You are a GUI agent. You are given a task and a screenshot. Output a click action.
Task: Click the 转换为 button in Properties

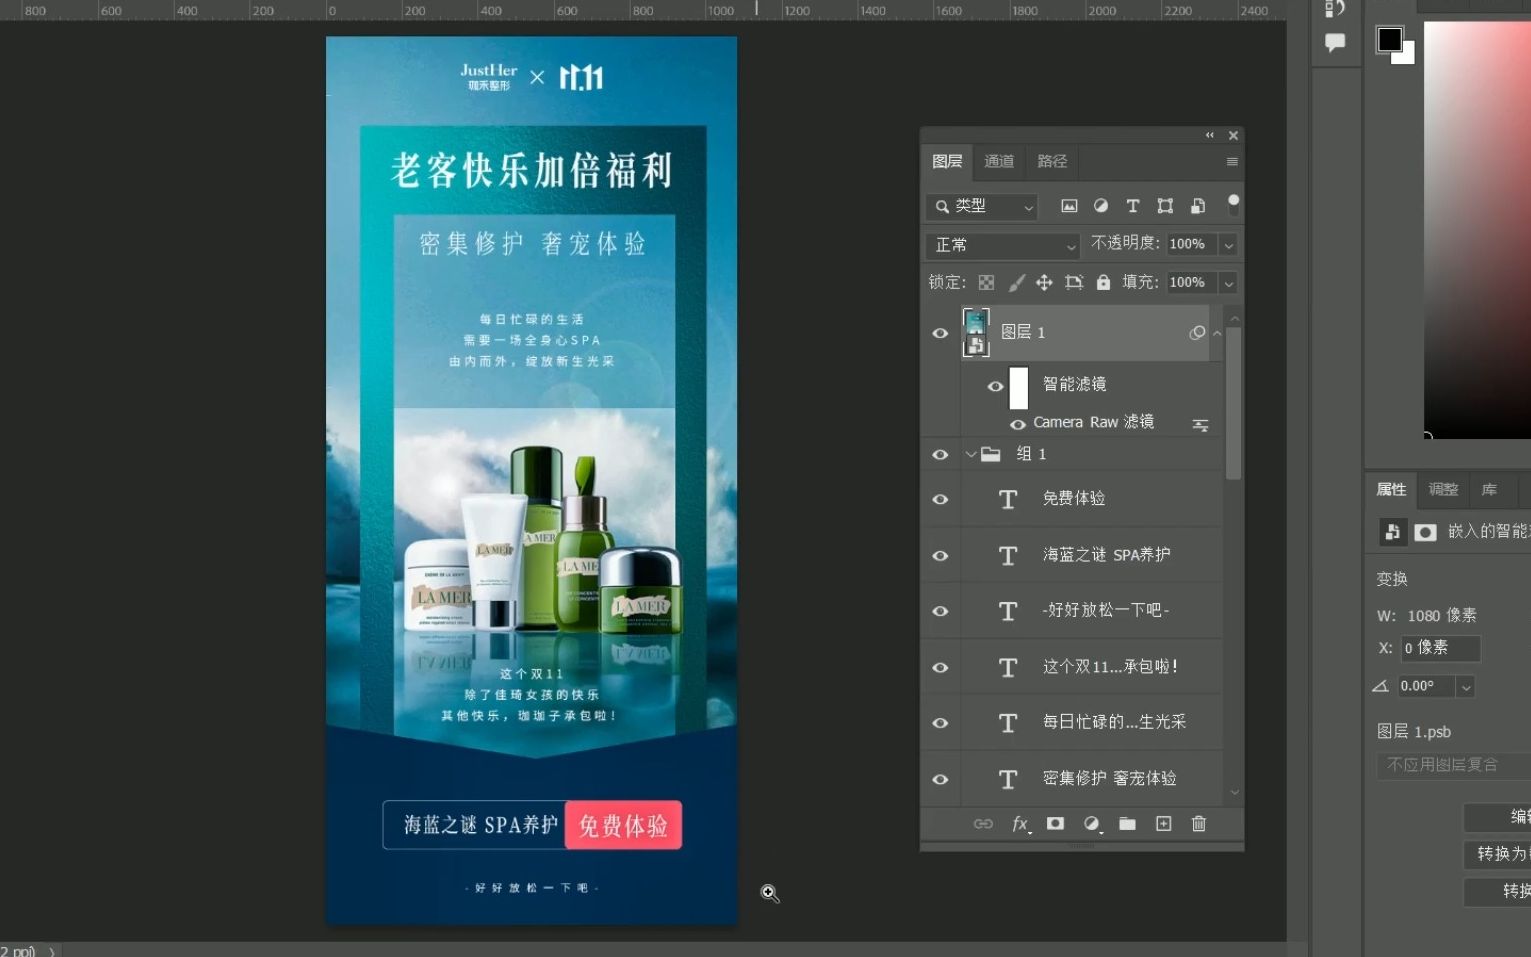(x=1498, y=854)
